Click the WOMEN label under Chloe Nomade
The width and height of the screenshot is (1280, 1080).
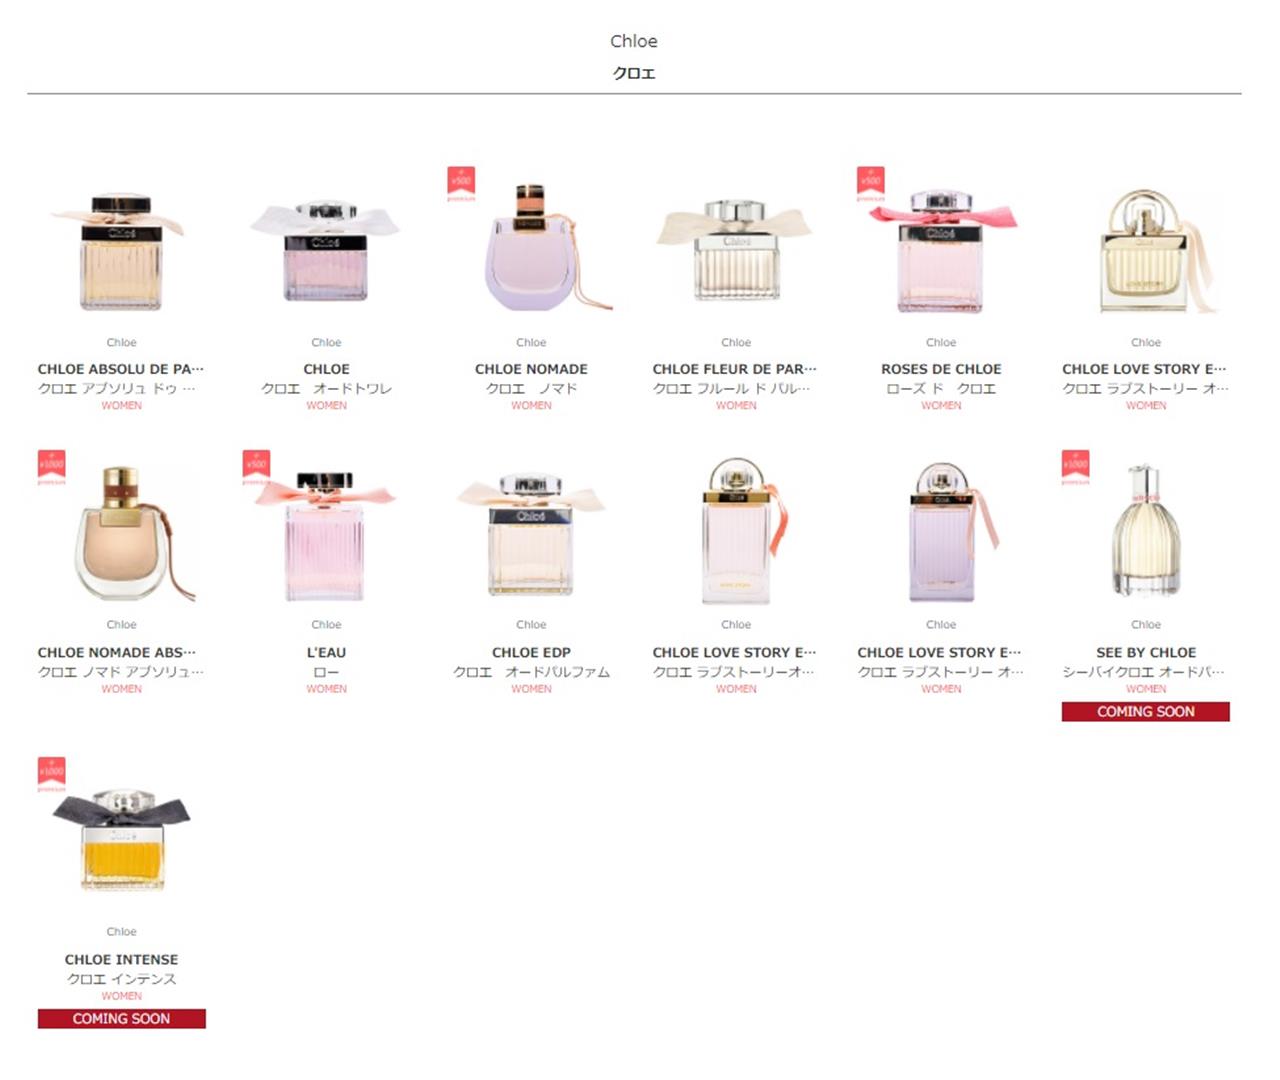pos(531,406)
